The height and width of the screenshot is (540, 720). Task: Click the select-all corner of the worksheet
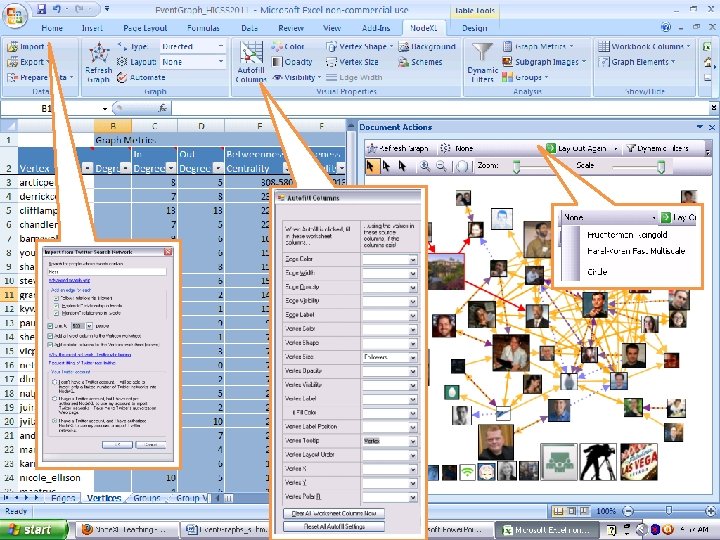(x=9, y=125)
